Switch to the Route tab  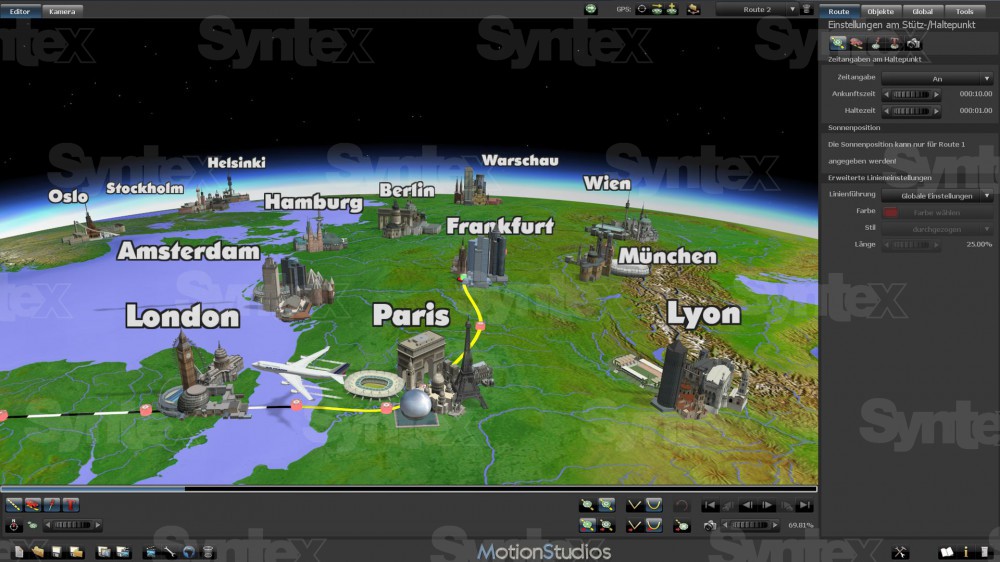tap(839, 11)
